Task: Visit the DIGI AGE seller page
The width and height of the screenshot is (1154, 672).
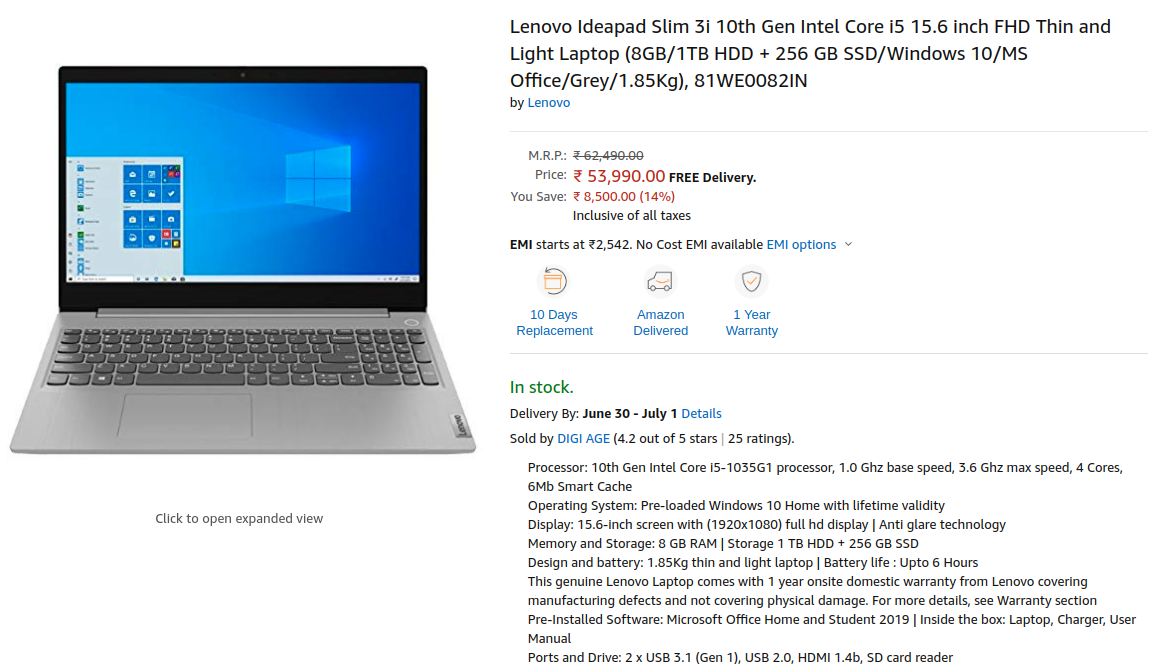Action: pos(583,439)
